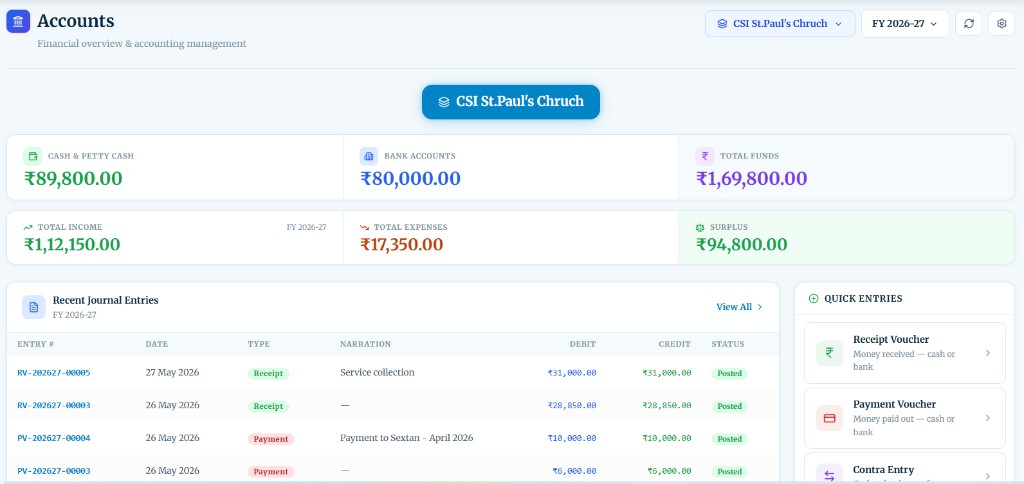This screenshot has width=1024, height=484.
Task: Click the Accounts bank building icon
Action: (x=18, y=22)
